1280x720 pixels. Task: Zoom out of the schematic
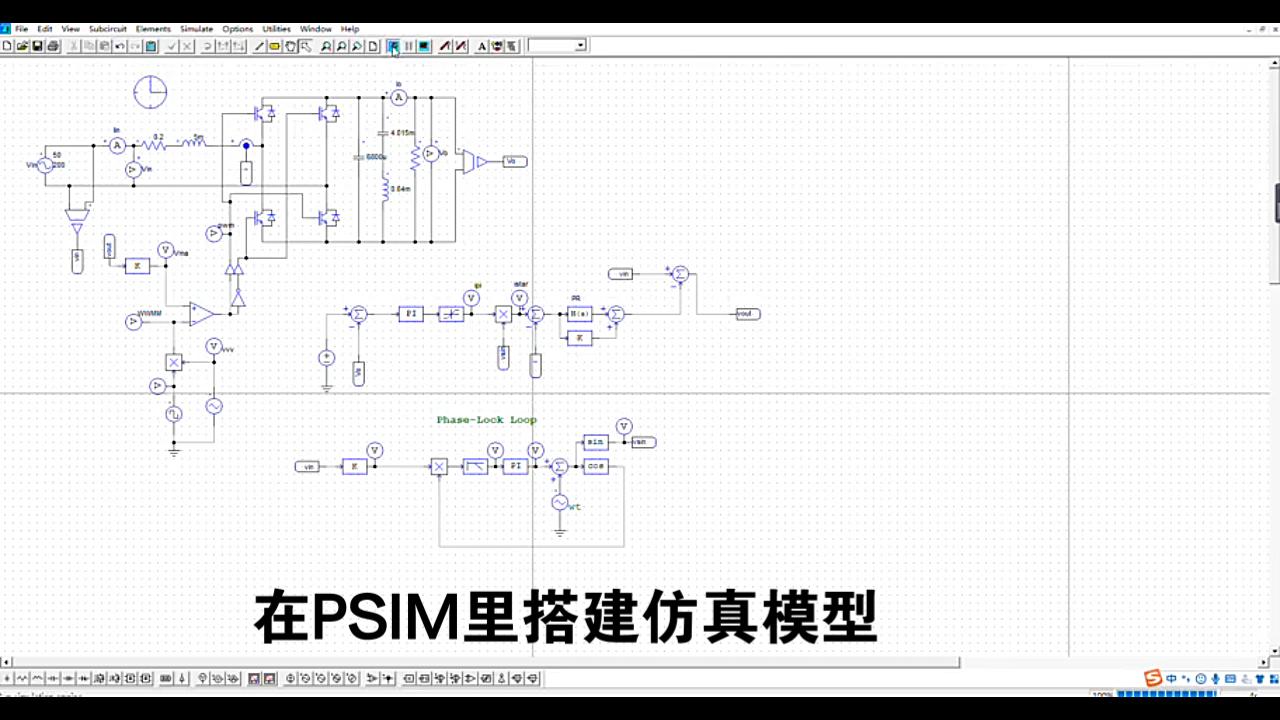342,46
